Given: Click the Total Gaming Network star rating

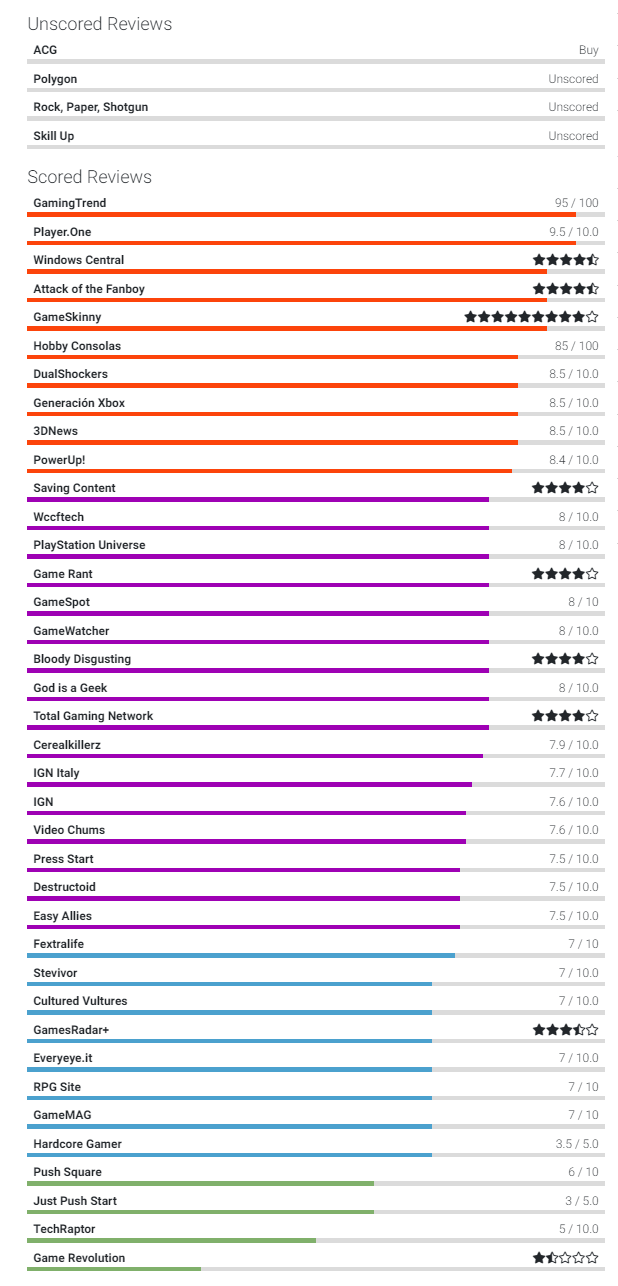Looking at the screenshot, I should [565, 716].
